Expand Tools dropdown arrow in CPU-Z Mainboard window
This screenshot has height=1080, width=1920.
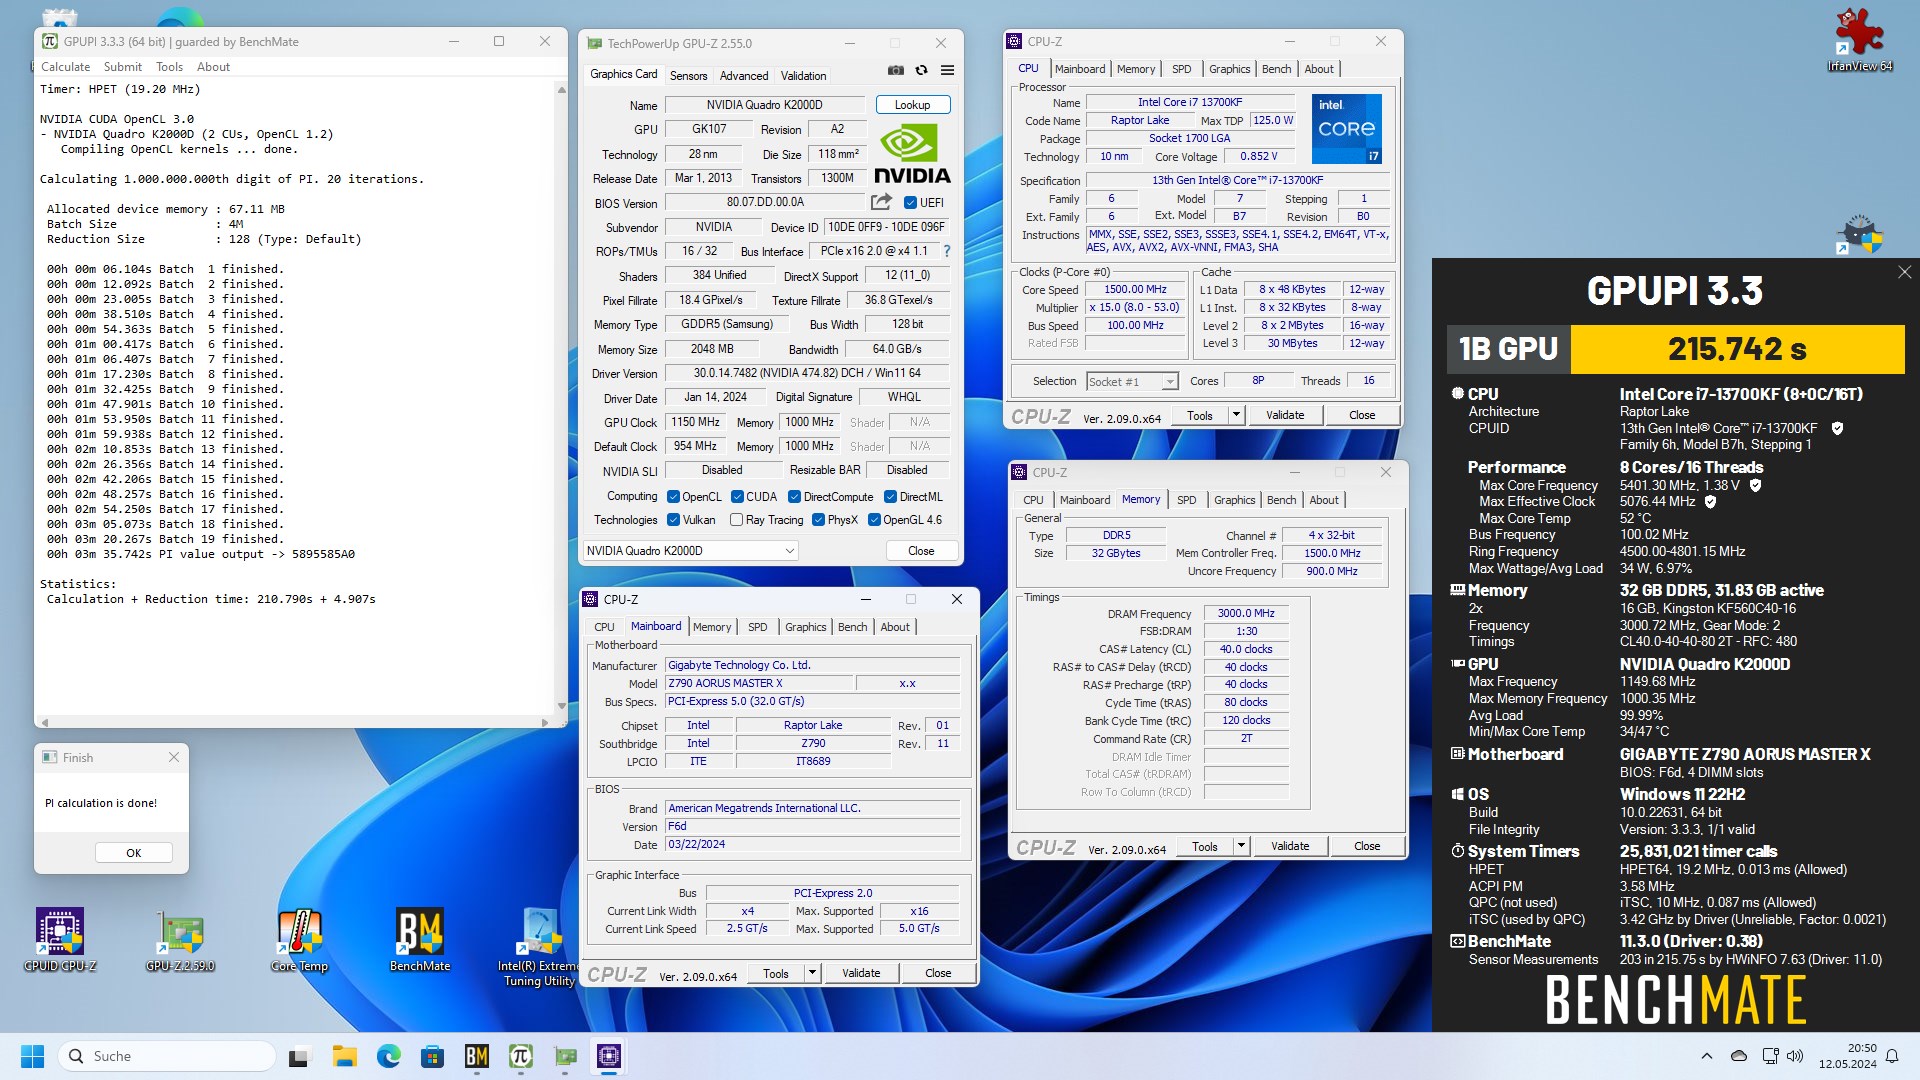tap(812, 973)
